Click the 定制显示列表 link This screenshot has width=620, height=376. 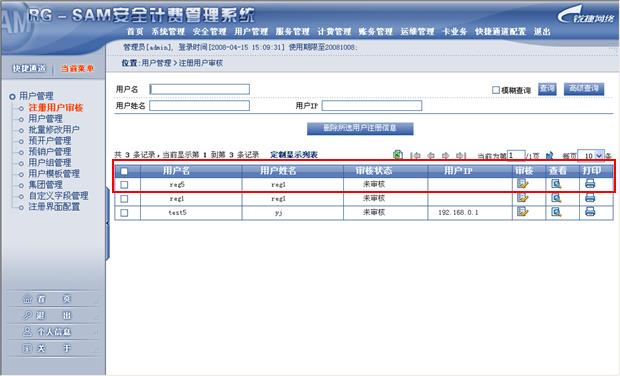pyautogui.click(x=294, y=155)
